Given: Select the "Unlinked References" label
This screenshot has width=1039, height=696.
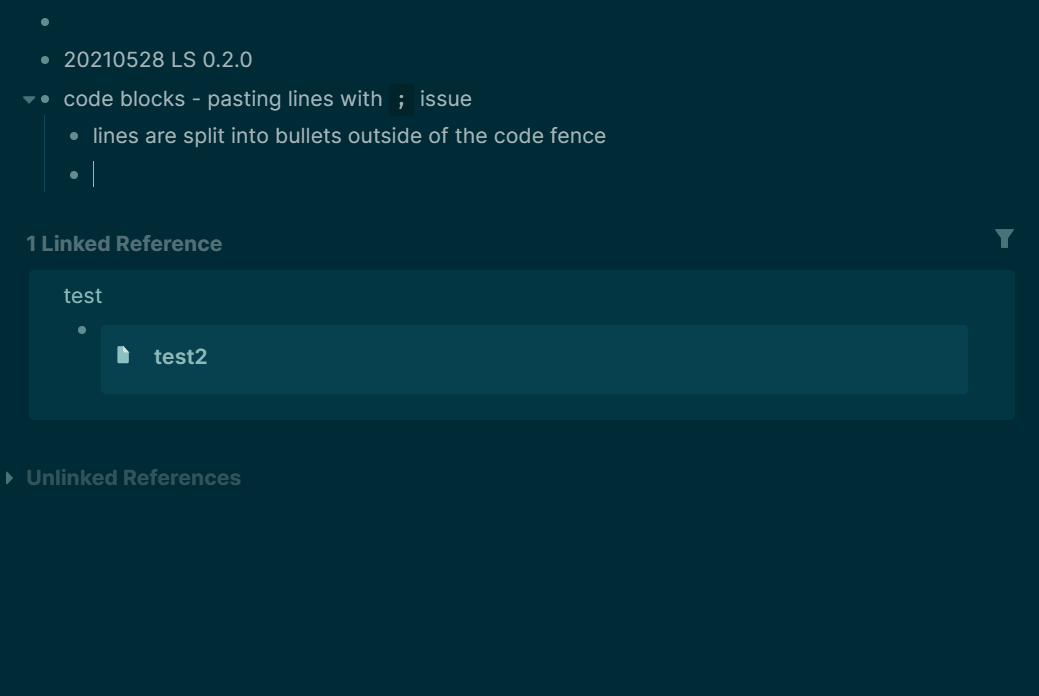Looking at the screenshot, I should (x=132, y=477).
